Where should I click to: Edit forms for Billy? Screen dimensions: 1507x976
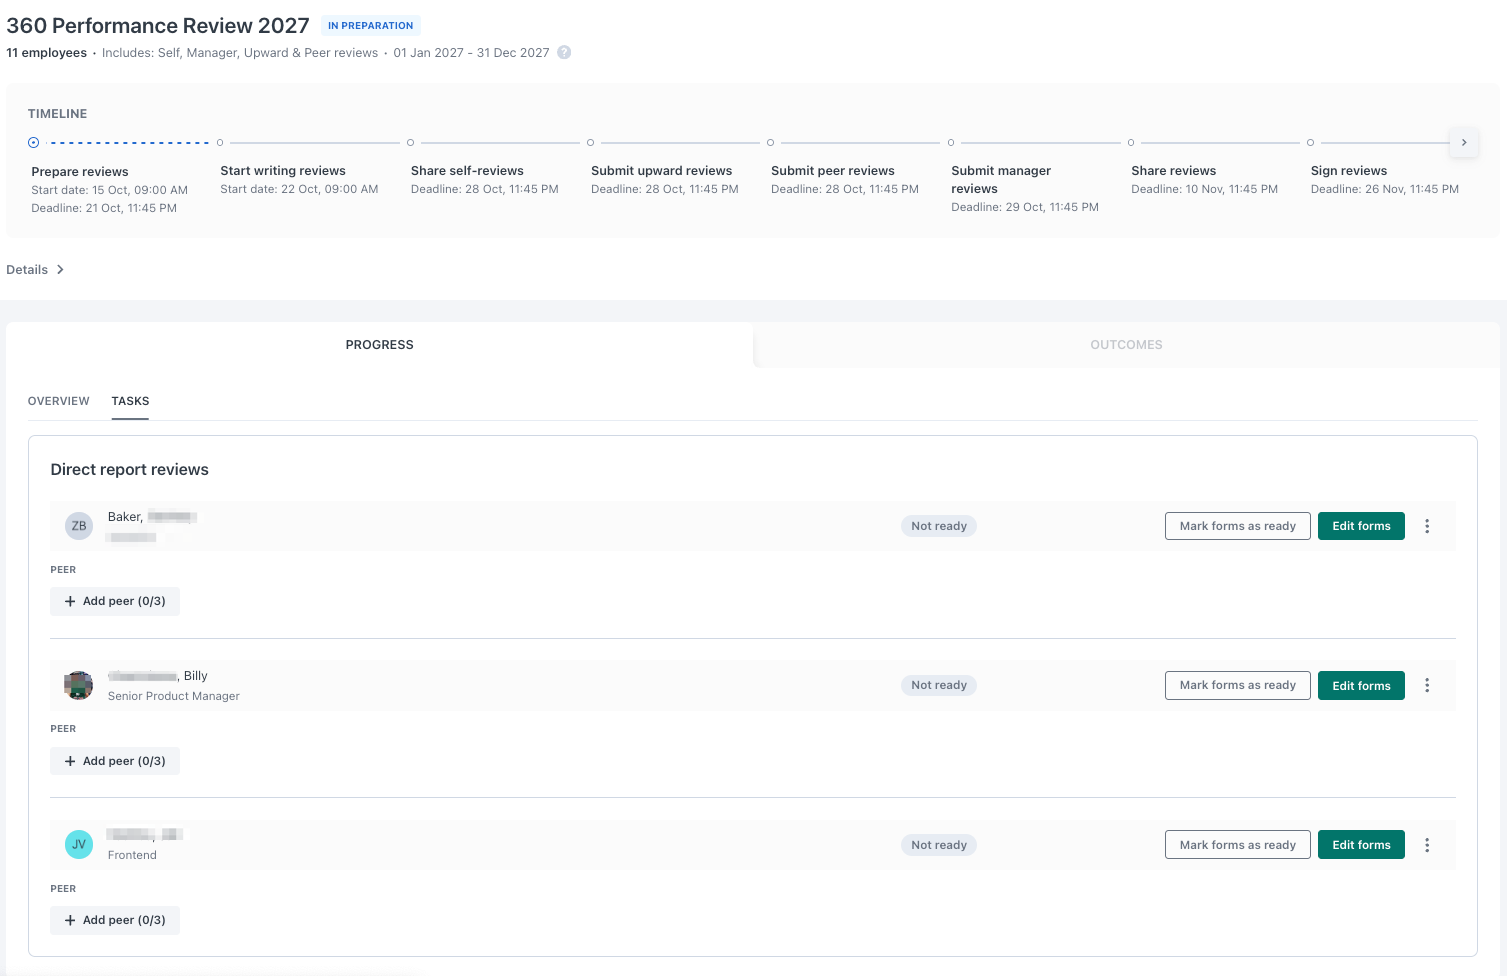pos(1361,685)
